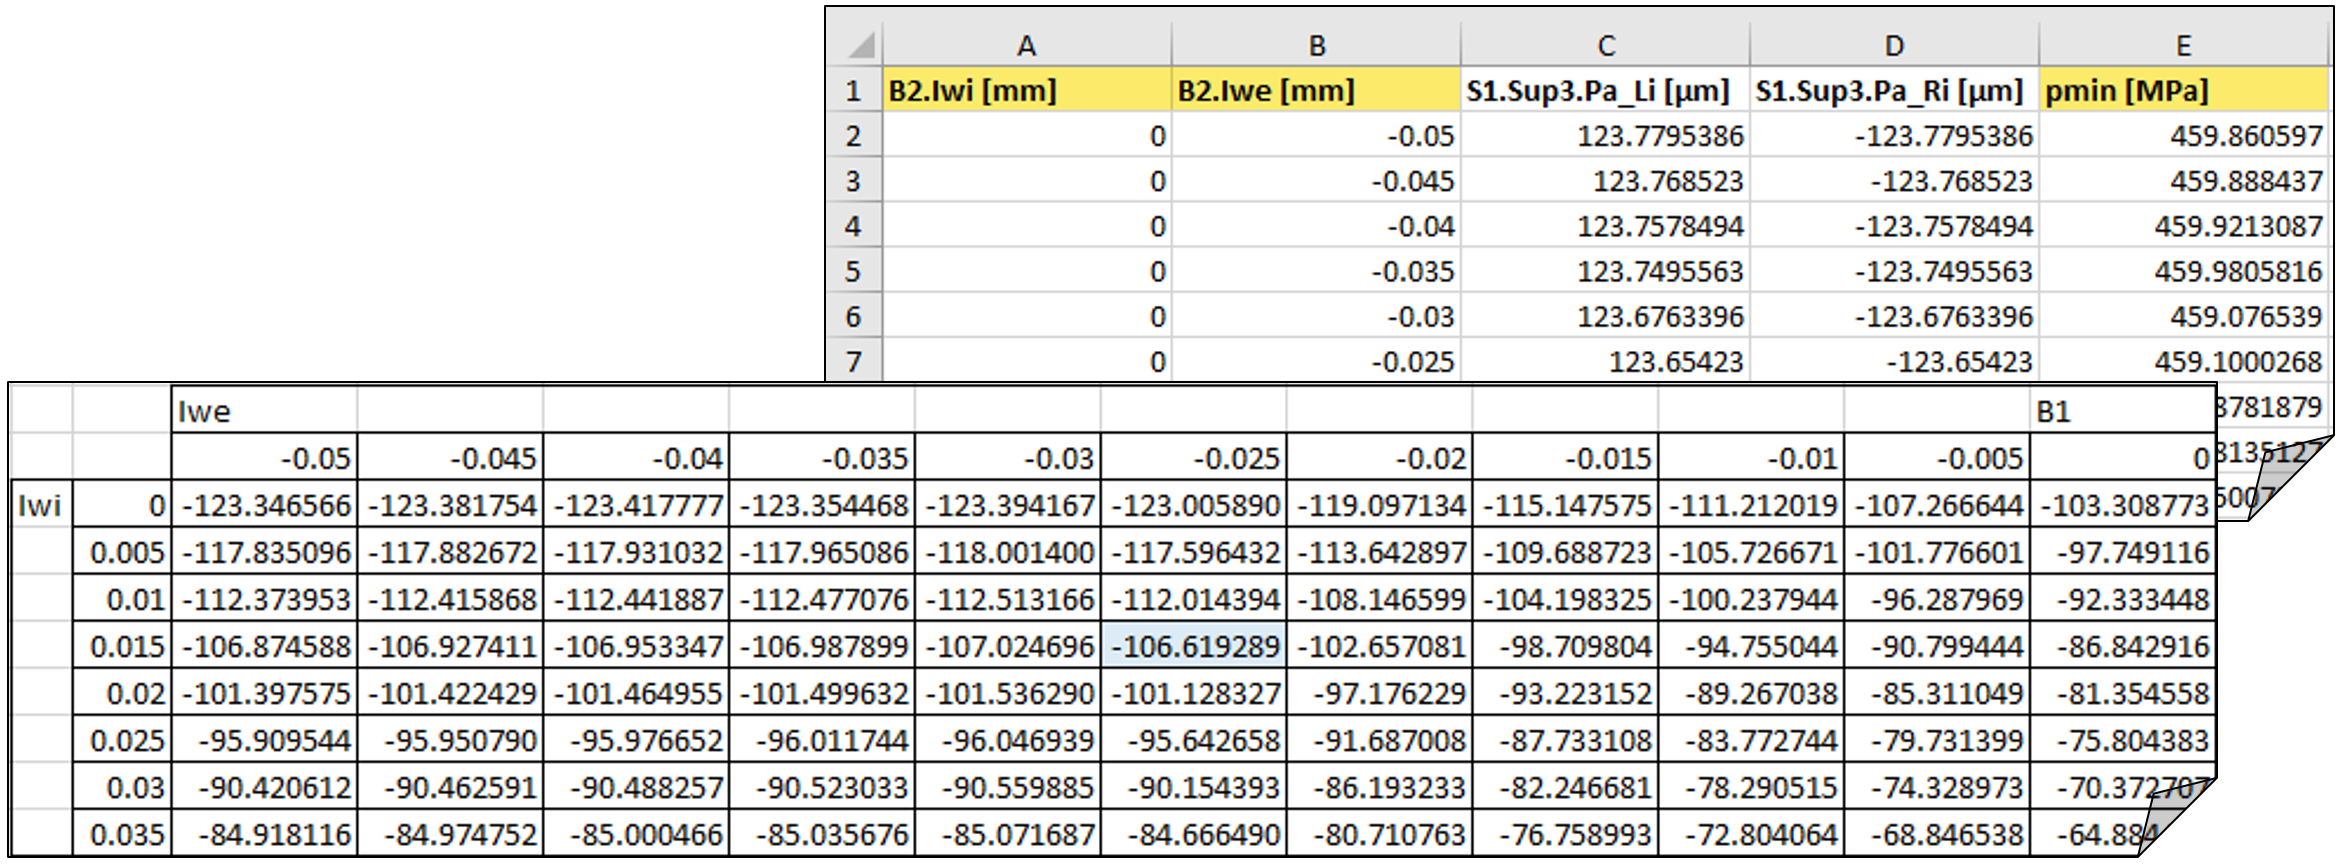This screenshot has height=865, width=2341.
Task: Click the cell containing 459.860597
Action: click(2183, 136)
